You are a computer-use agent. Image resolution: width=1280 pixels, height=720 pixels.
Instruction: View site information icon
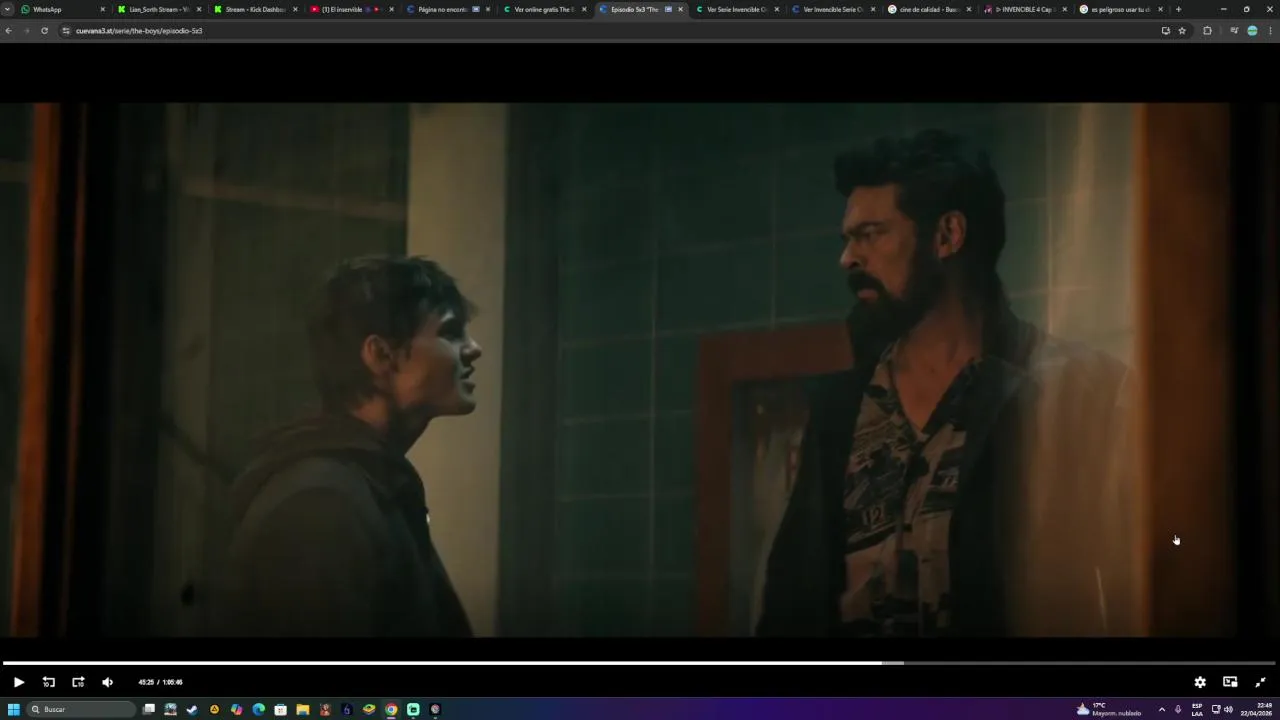66,31
